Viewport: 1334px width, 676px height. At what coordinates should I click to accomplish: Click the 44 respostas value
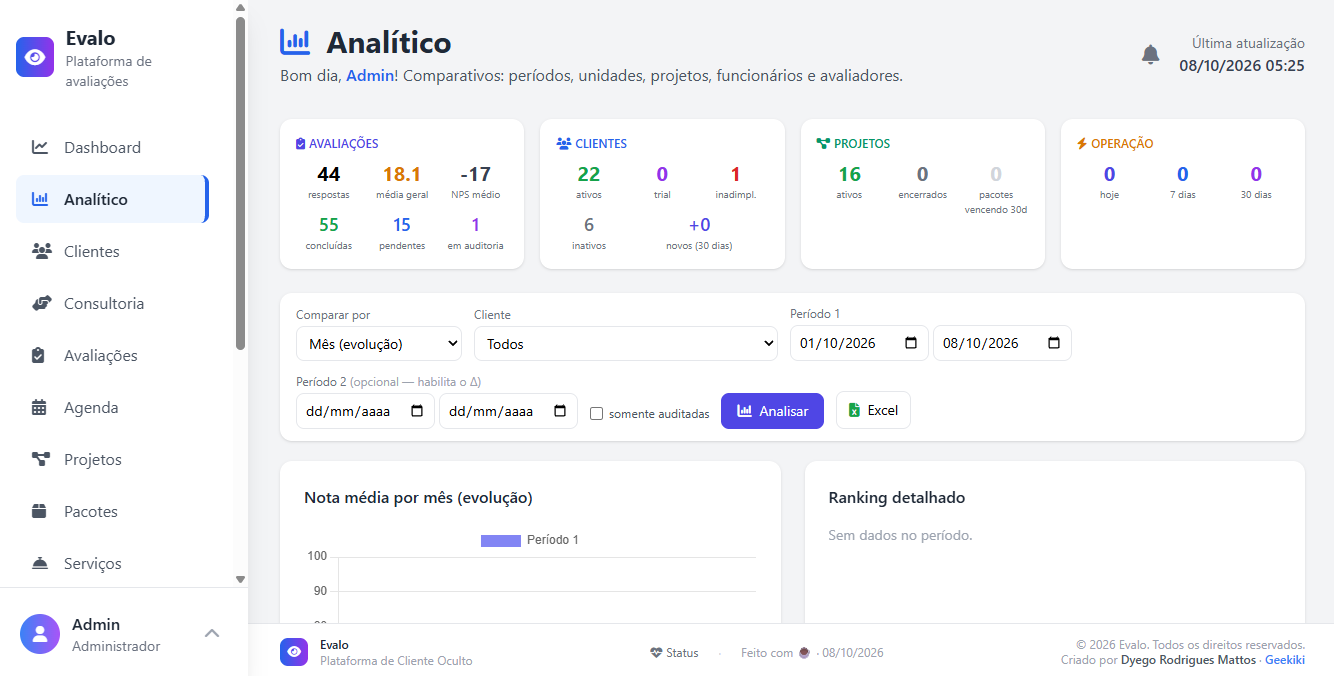329,174
